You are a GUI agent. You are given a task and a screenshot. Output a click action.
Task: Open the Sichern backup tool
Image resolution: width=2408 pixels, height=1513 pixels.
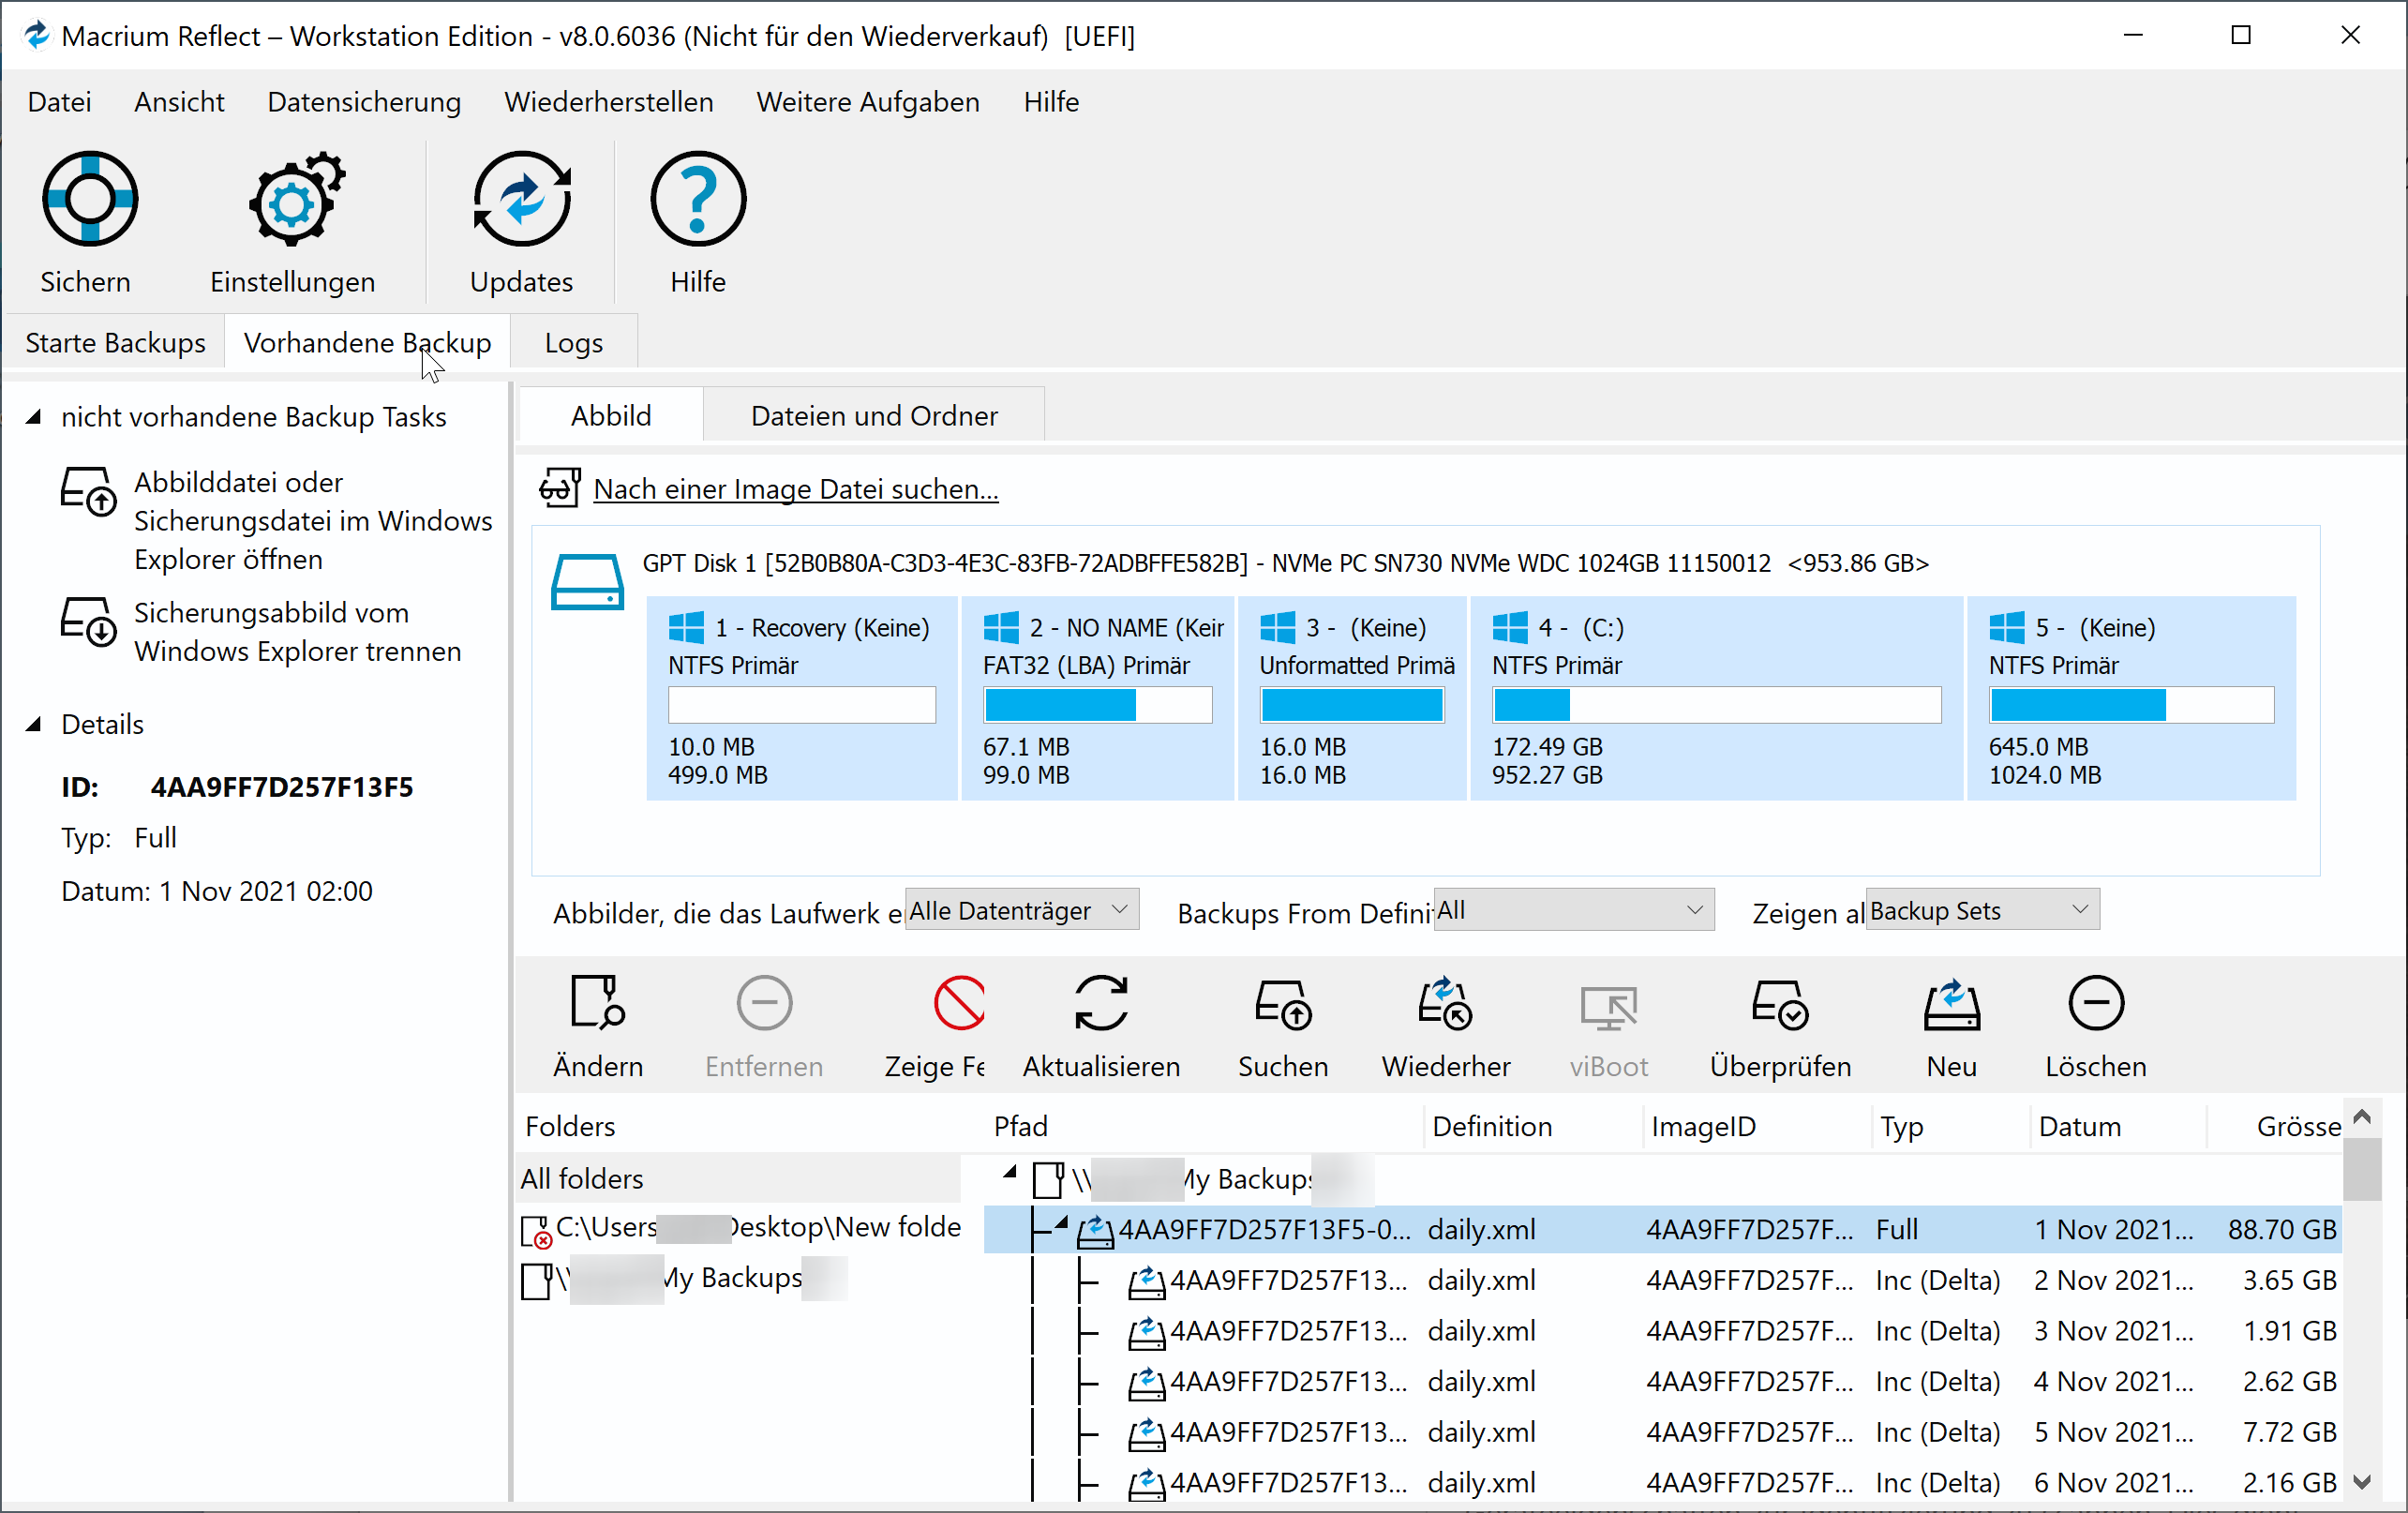pyautogui.click(x=88, y=222)
